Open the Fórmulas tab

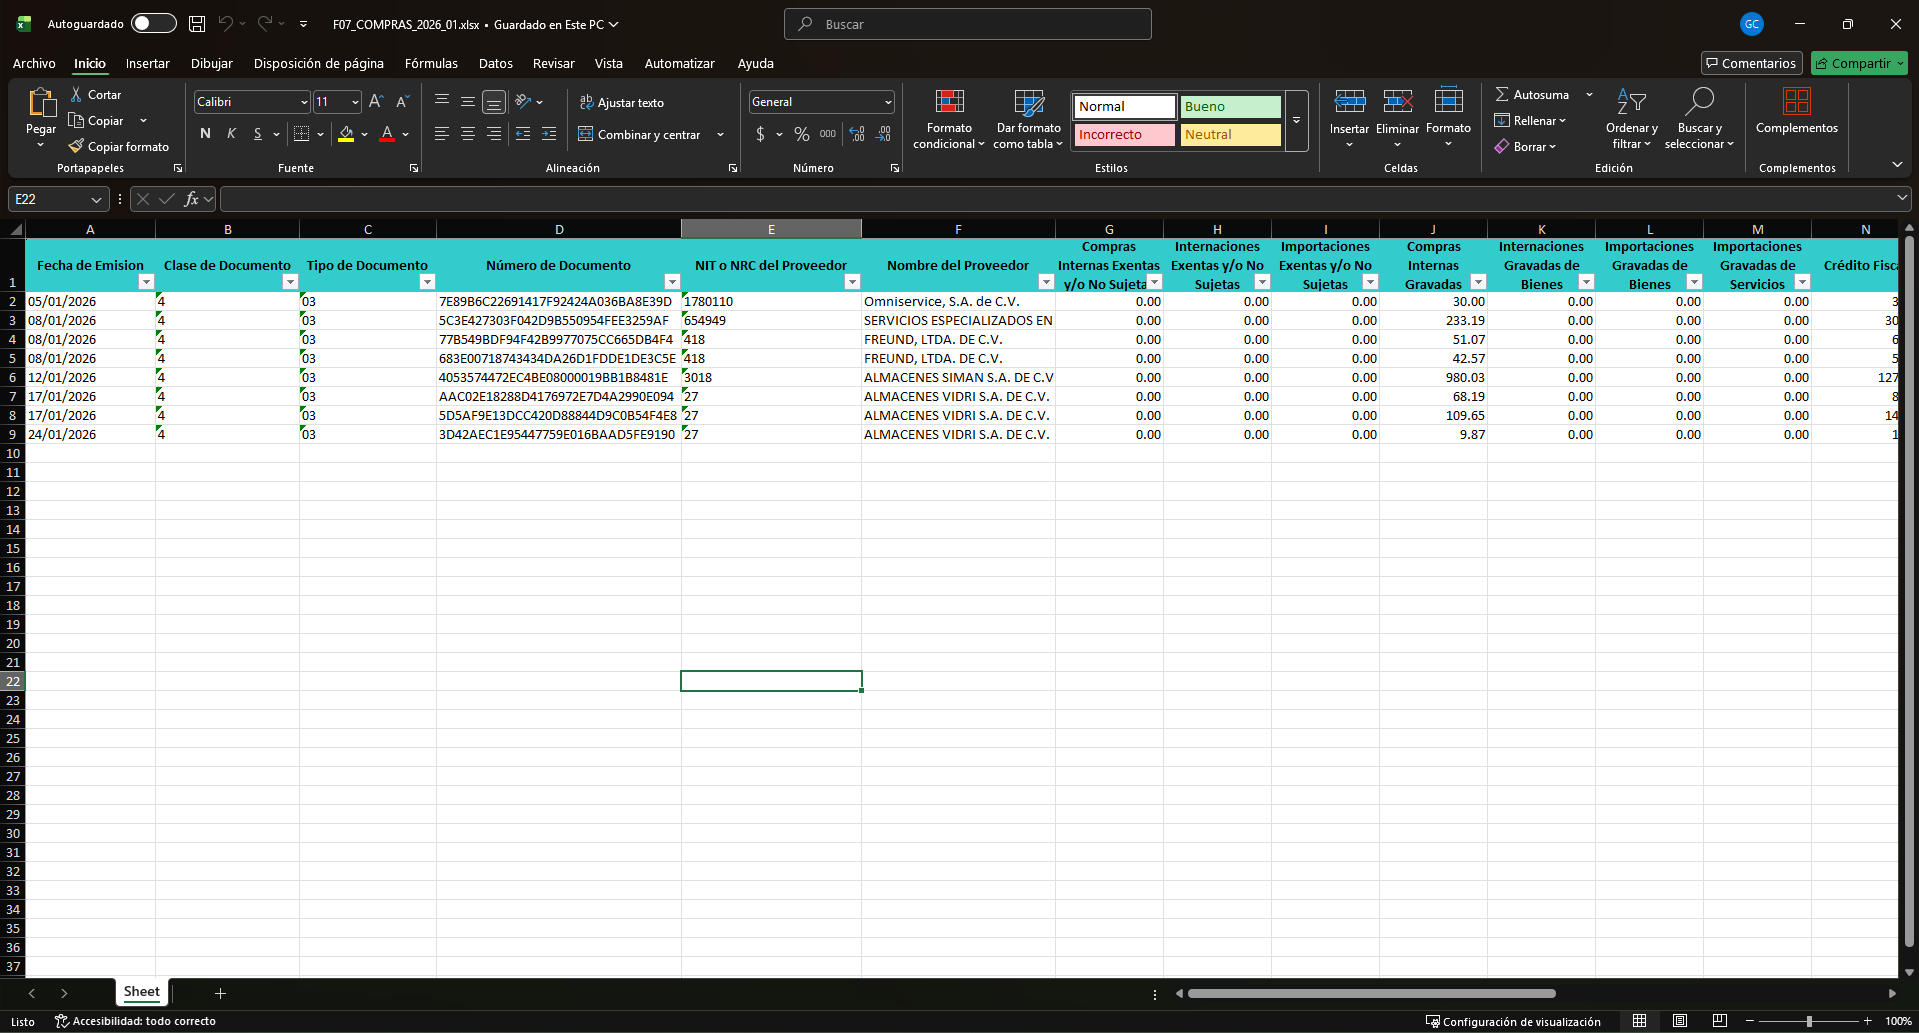[x=431, y=63]
